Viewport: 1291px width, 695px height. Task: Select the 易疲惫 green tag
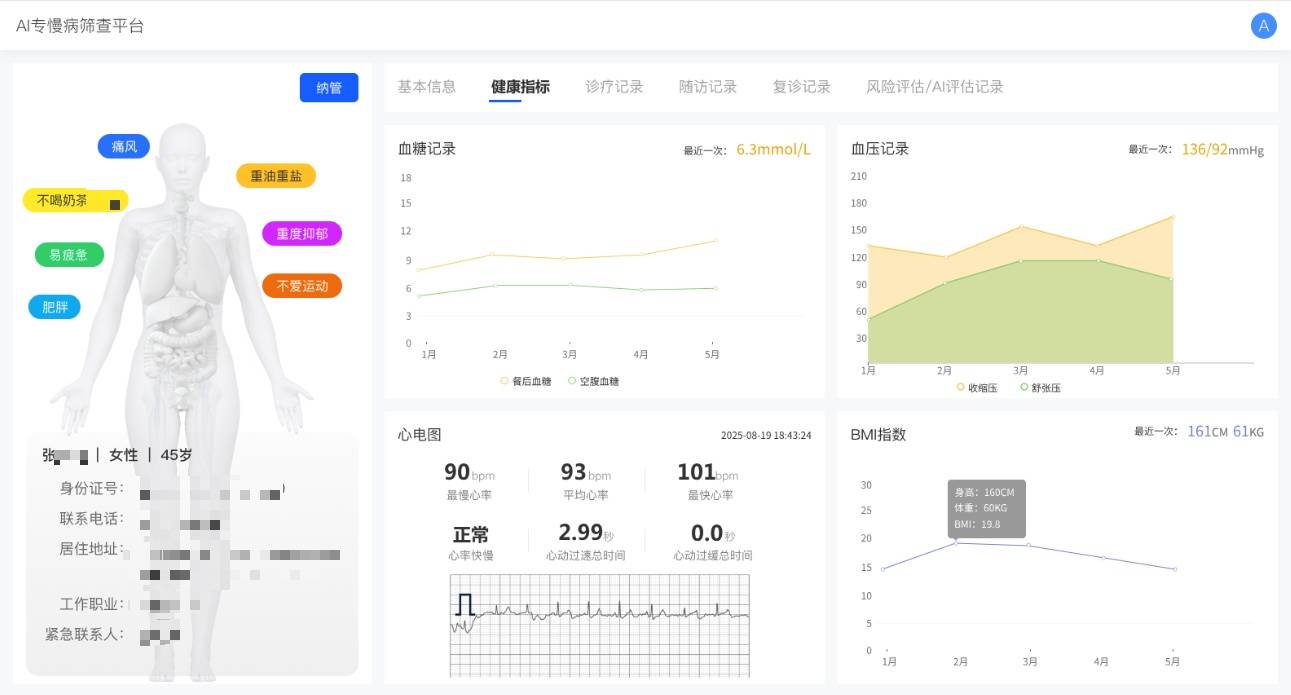click(x=69, y=255)
